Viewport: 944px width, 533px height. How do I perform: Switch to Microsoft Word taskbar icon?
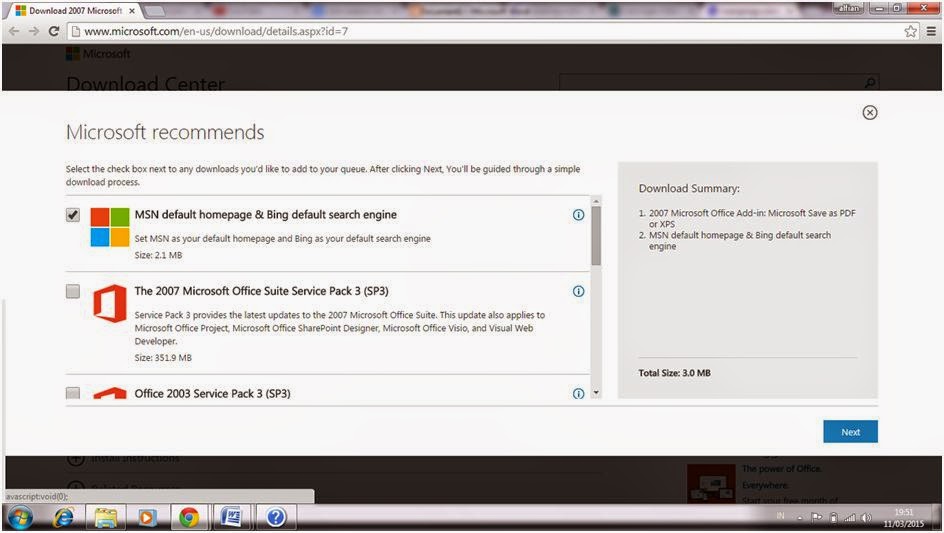[231, 517]
